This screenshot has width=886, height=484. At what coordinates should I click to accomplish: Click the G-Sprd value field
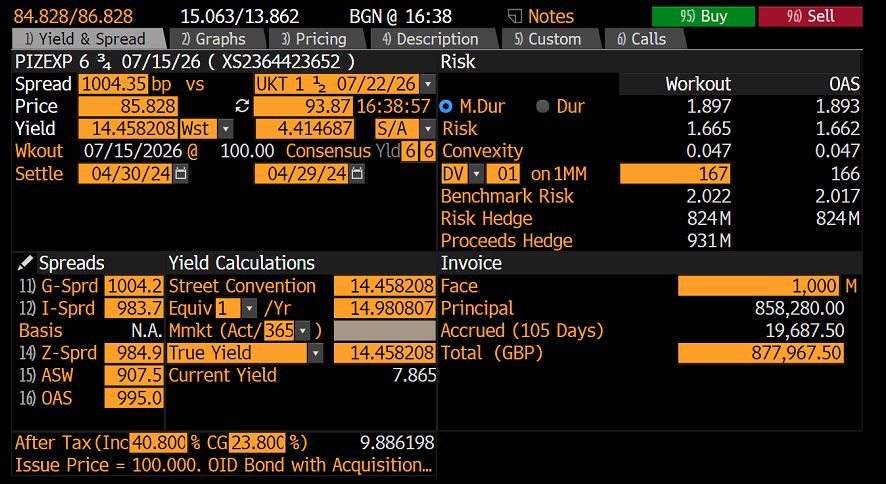(x=134, y=286)
